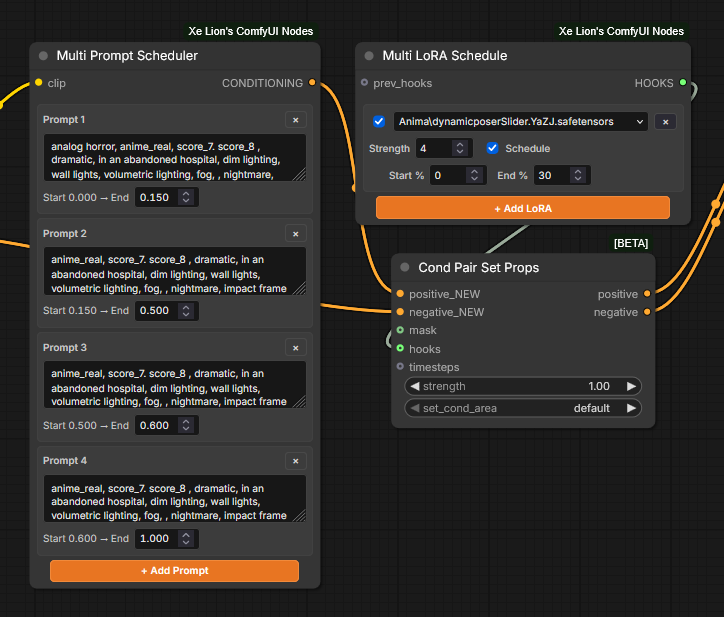
Task: Click the positive output socket
Action: (x=647, y=294)
